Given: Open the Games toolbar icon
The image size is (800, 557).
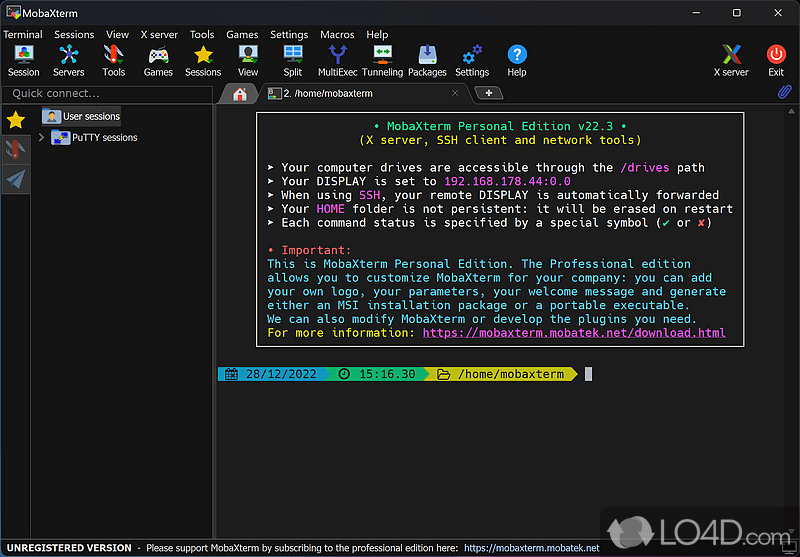Looking at the screenshot, I should [158, 60].
